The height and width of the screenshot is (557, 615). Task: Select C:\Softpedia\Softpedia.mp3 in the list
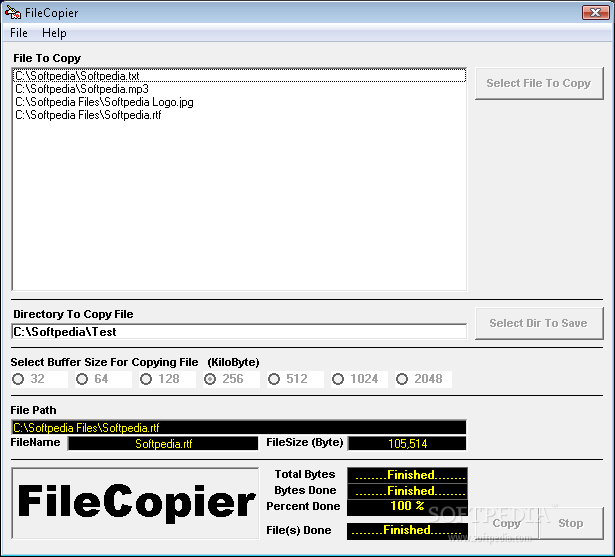(240, 89)
